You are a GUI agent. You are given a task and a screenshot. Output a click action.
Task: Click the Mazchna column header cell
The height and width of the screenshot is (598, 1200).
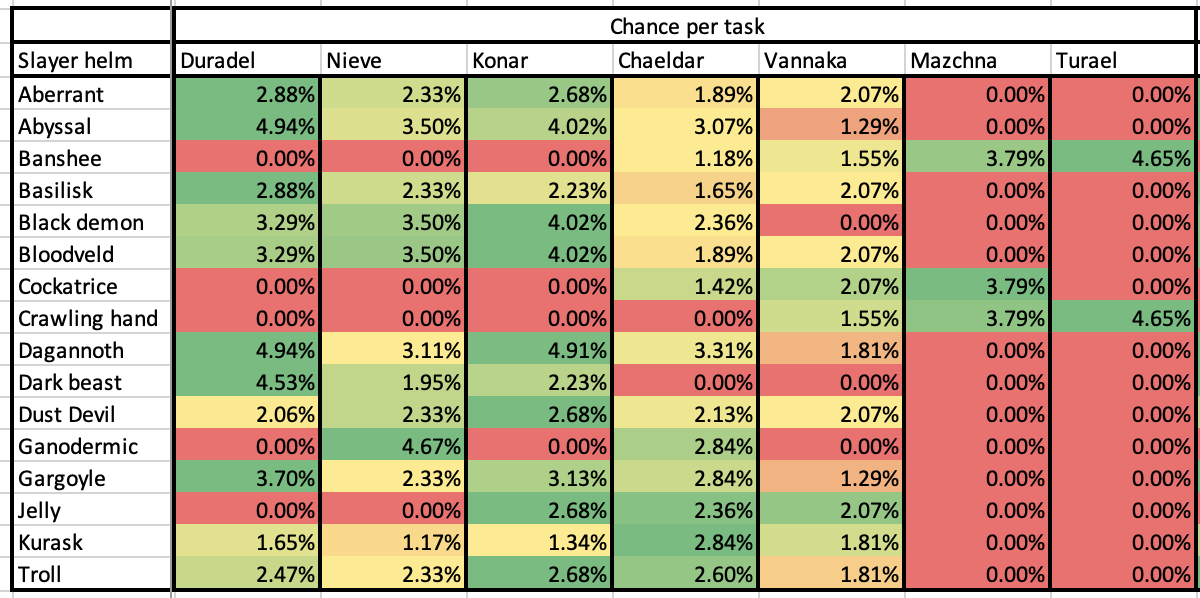(978, 61)
